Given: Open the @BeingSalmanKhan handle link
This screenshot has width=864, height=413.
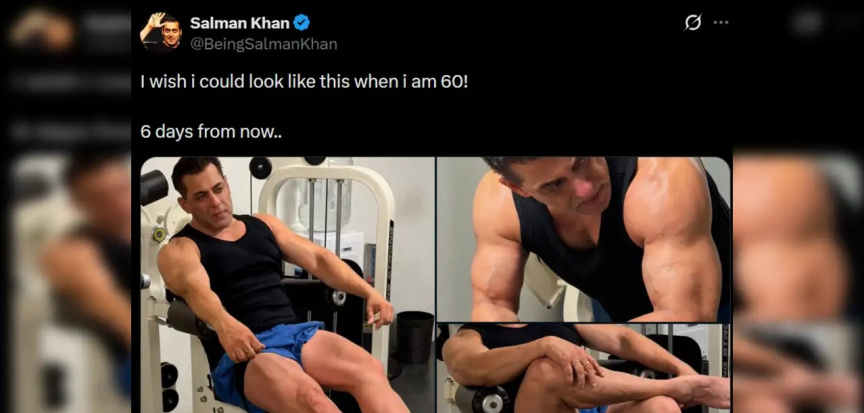Looking at the screenshot, I should coord(263,44).
